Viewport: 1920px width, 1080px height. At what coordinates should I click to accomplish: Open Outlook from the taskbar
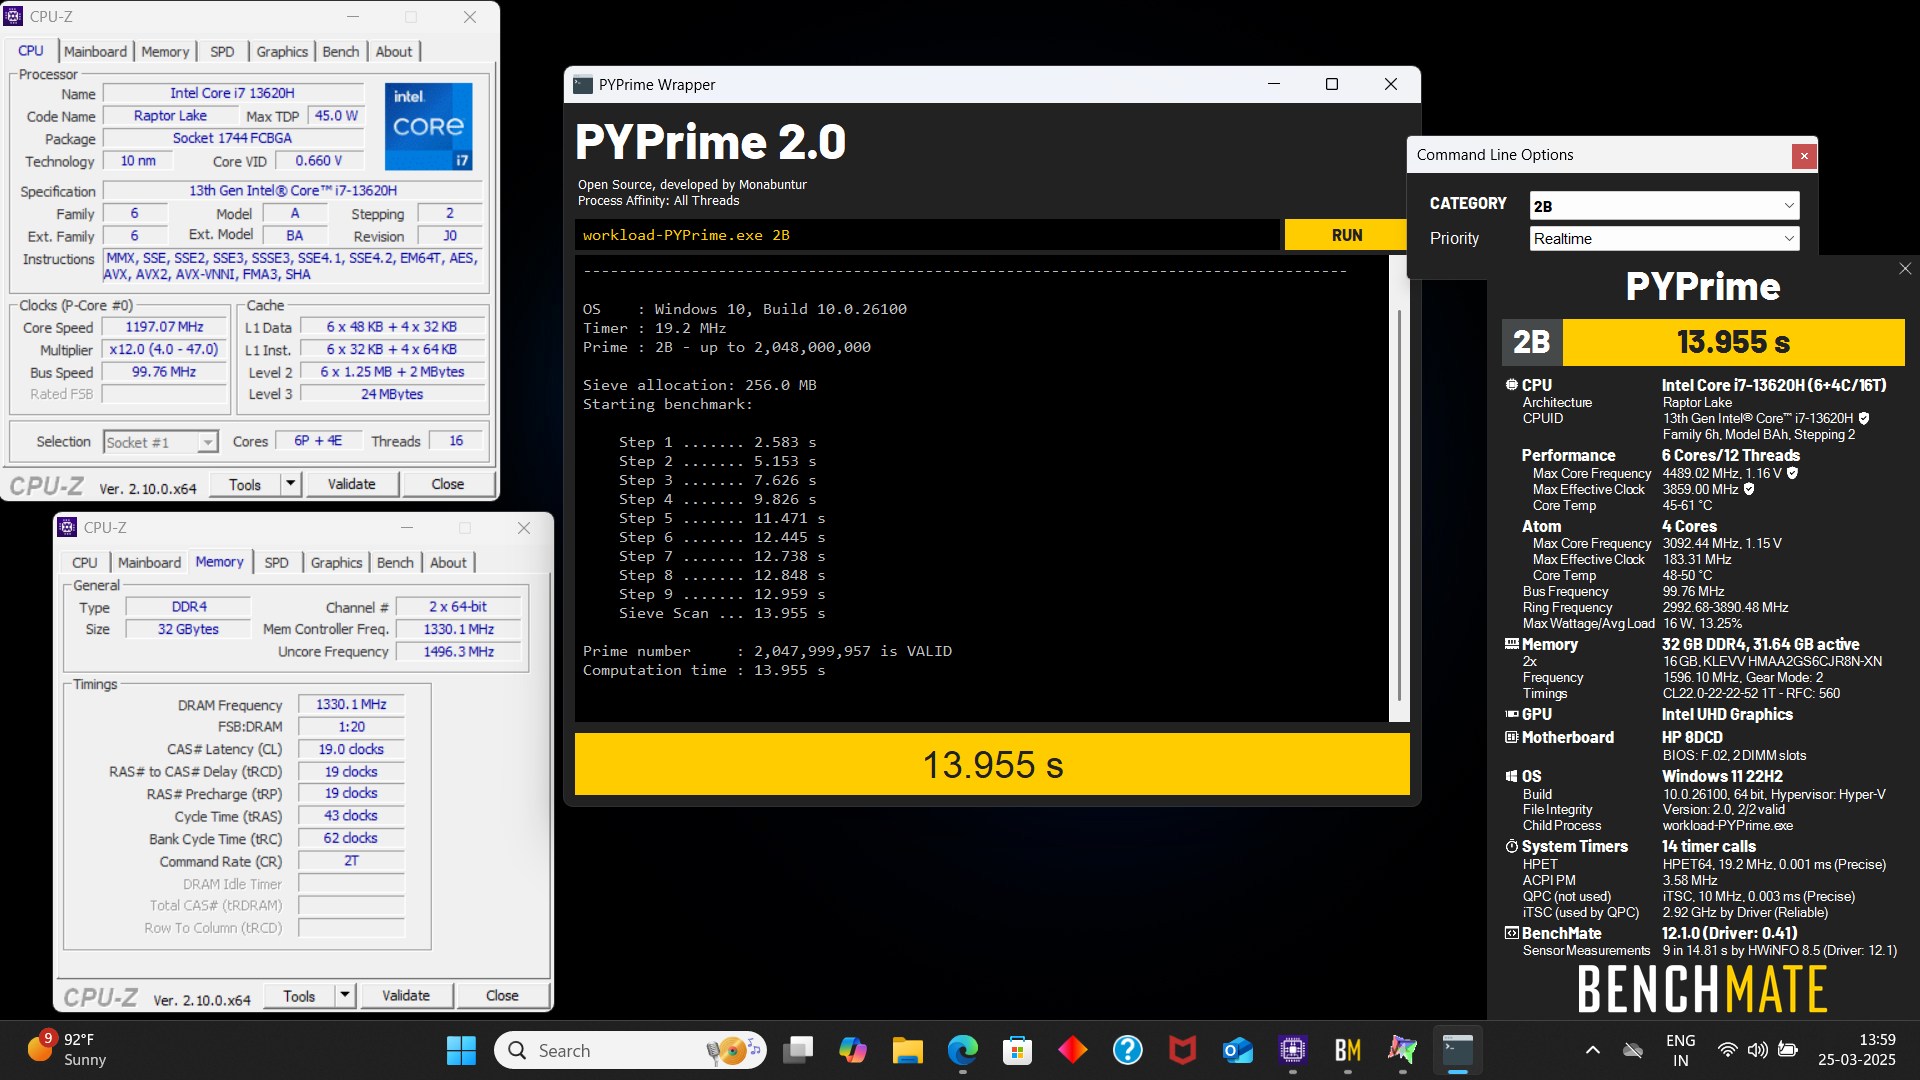(1238, 1050)
